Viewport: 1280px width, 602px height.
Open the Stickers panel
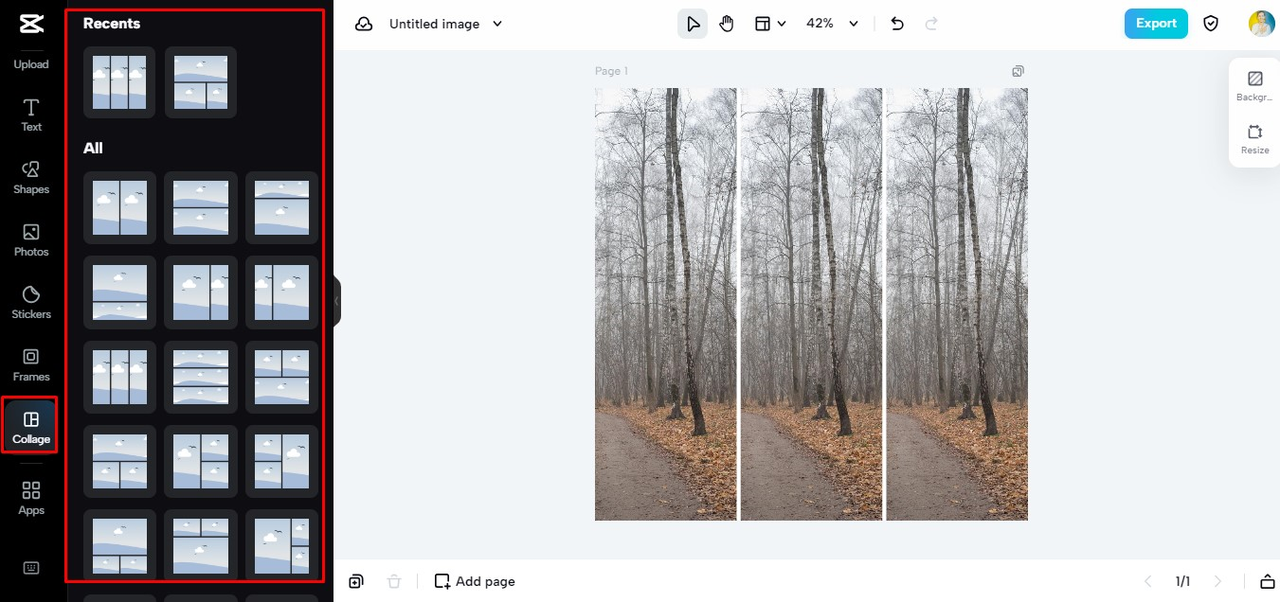coord(31,302)
